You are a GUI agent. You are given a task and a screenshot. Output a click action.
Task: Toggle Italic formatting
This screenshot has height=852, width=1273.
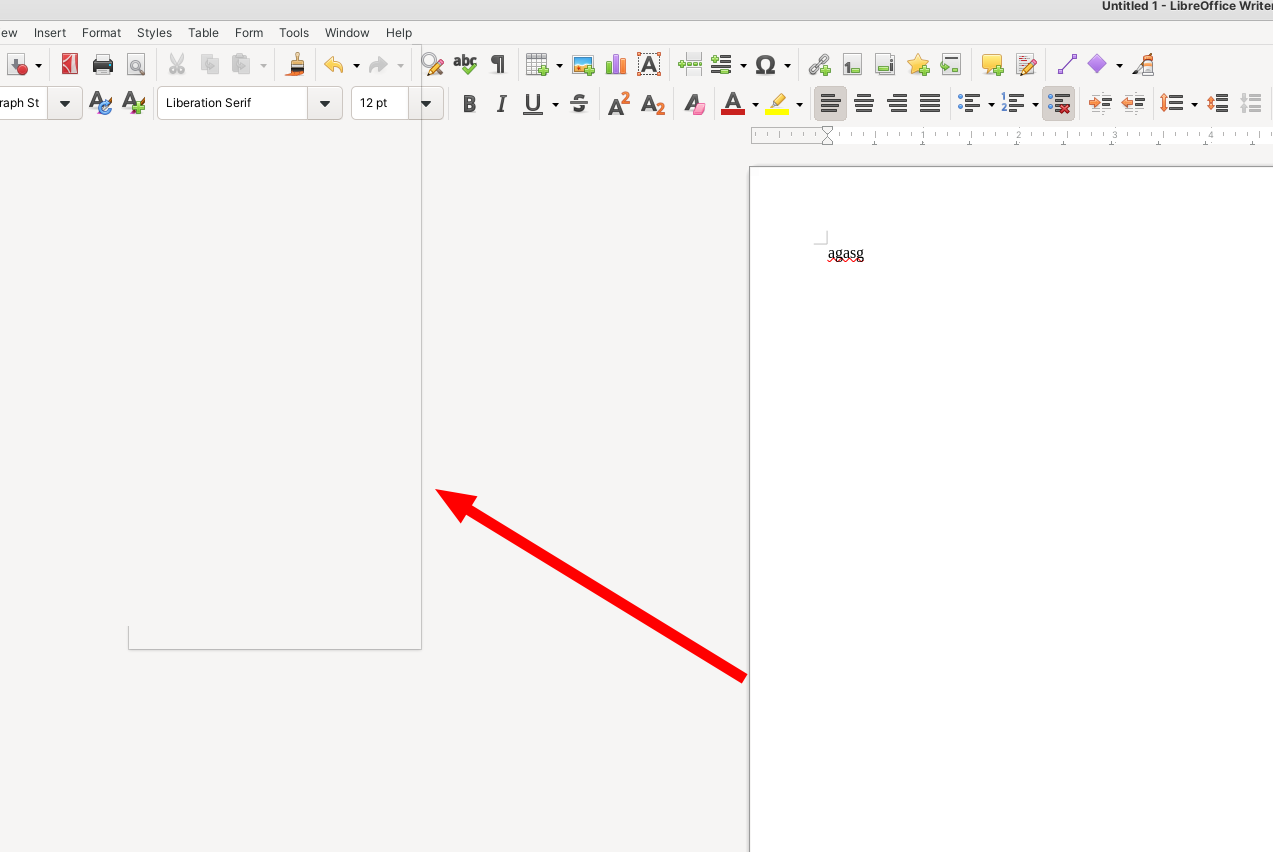[501, 103]
